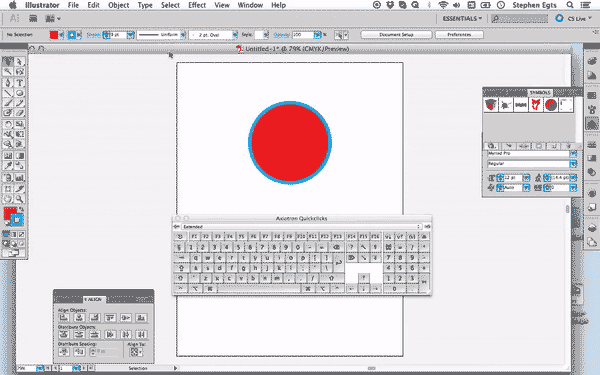The height and width of the screenshot is (375, 600).
Task: Select the Pen tool
Action: tap(8, 83)
